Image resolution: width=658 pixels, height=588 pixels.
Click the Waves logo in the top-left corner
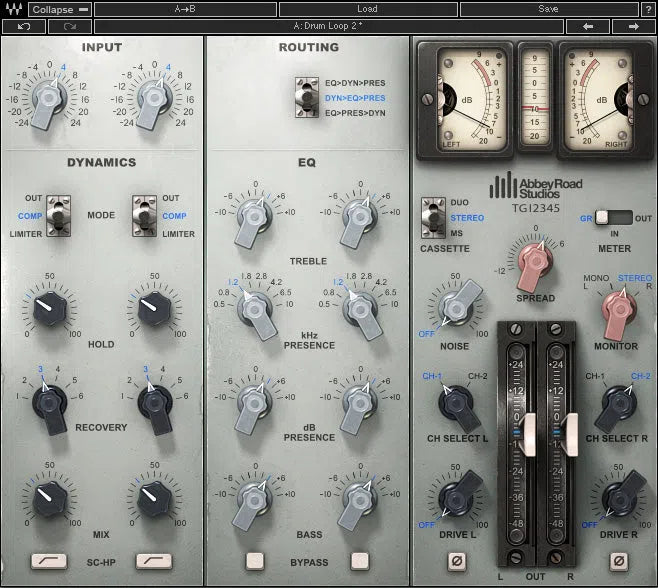click(12, 9)
